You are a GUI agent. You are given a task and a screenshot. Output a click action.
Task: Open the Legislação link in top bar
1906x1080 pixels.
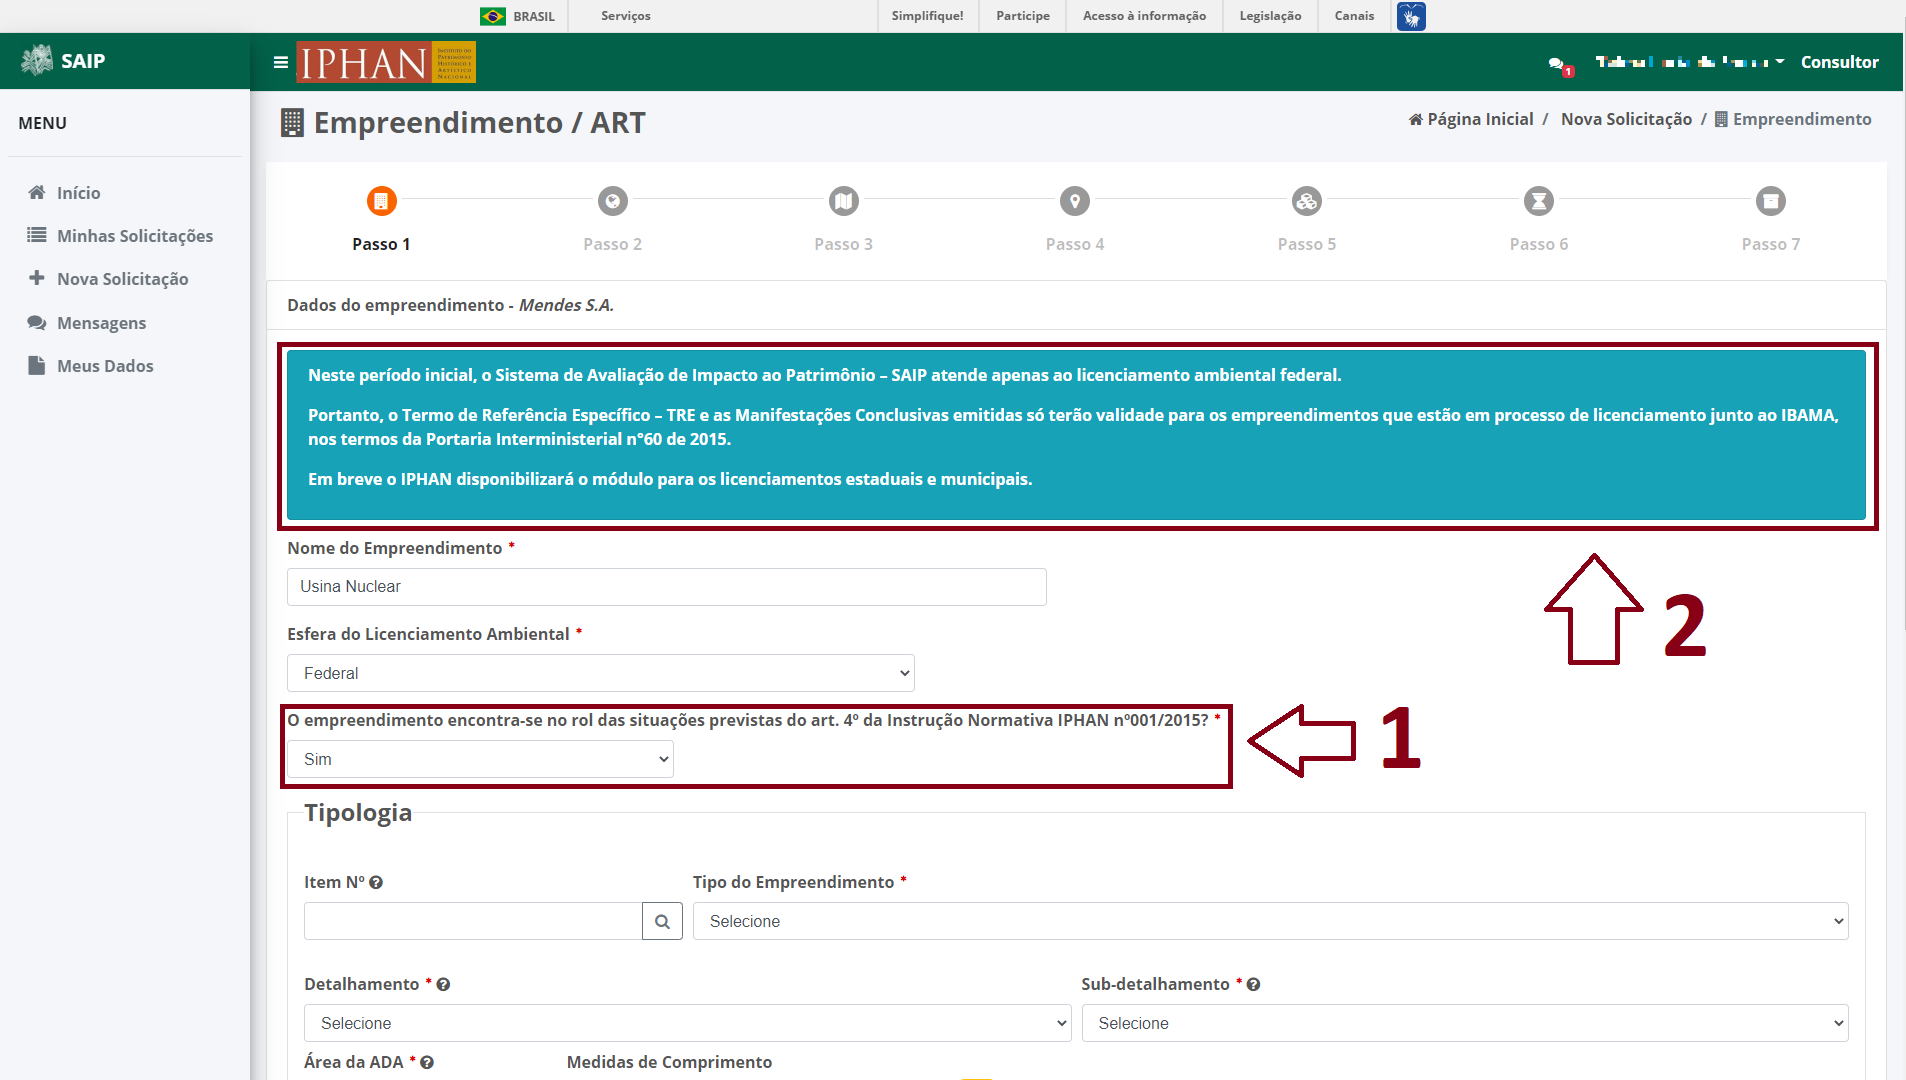(1270, 16)
